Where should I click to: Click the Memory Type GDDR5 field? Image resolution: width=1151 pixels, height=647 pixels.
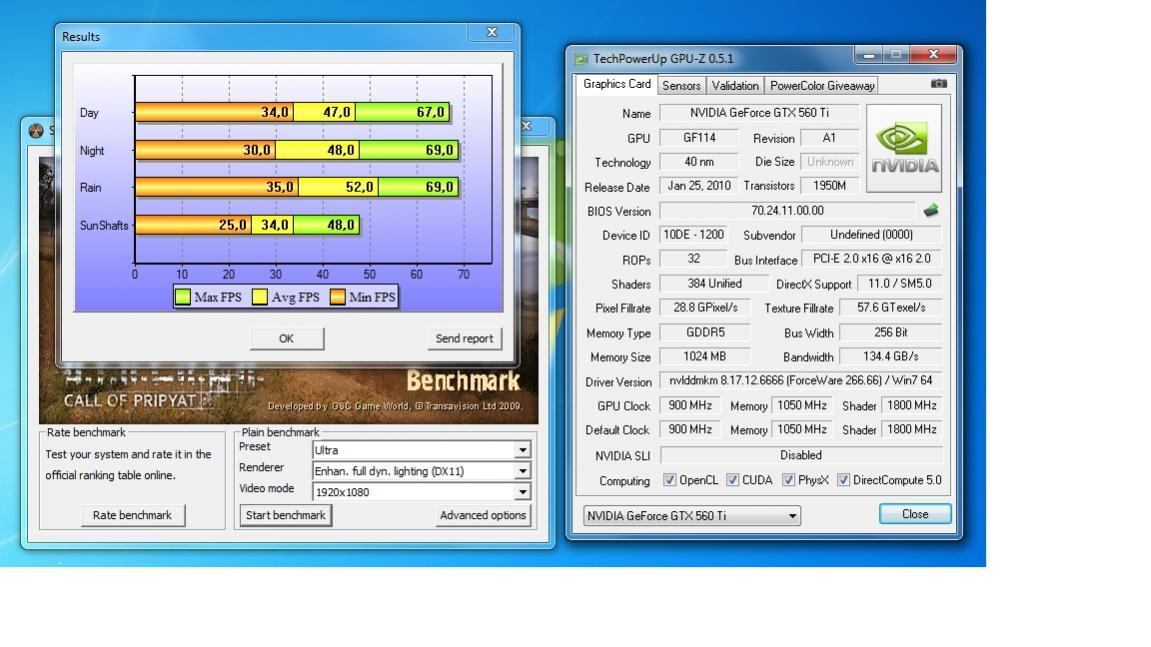[705, 332]
